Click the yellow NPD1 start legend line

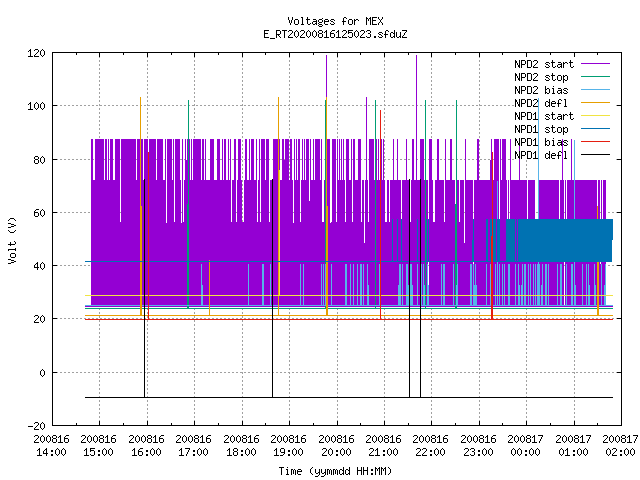click(x=596, y=116)
